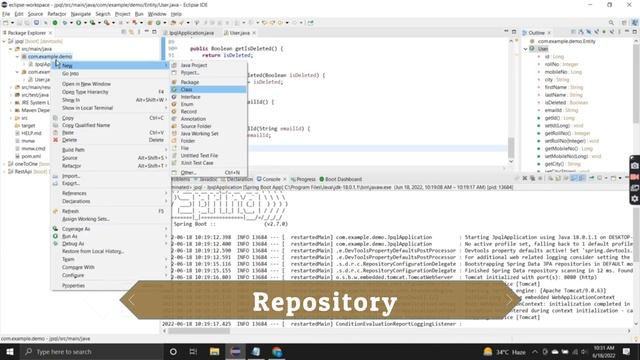
Task: Expand the oneToOne project node
Action: click(4, 164)
